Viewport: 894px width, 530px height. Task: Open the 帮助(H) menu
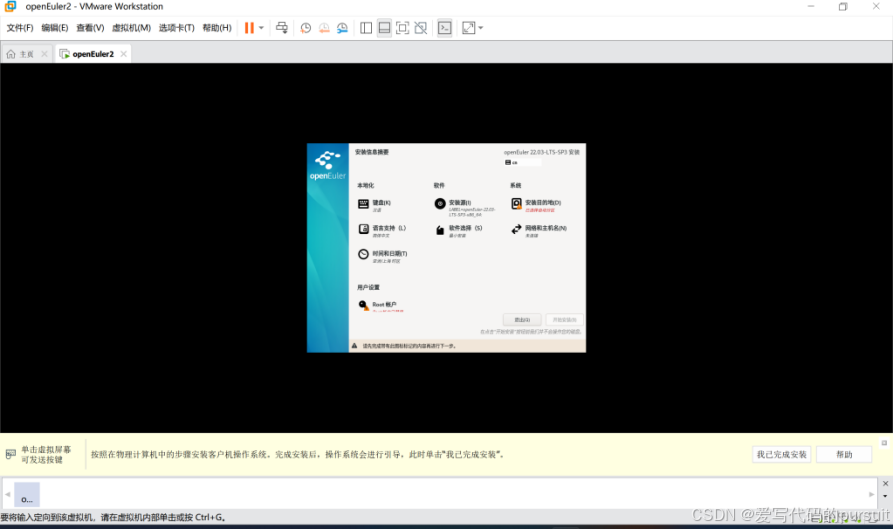click(217, 28)
